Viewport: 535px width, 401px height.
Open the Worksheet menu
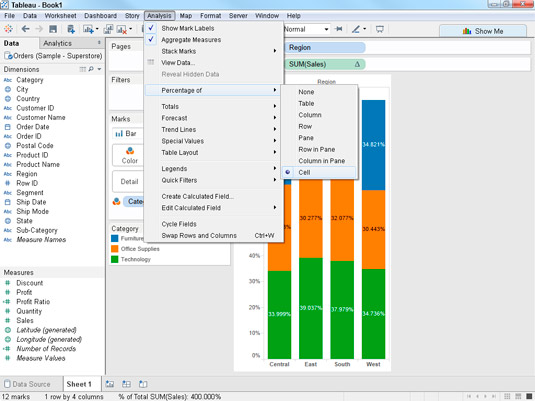(60, 16)
